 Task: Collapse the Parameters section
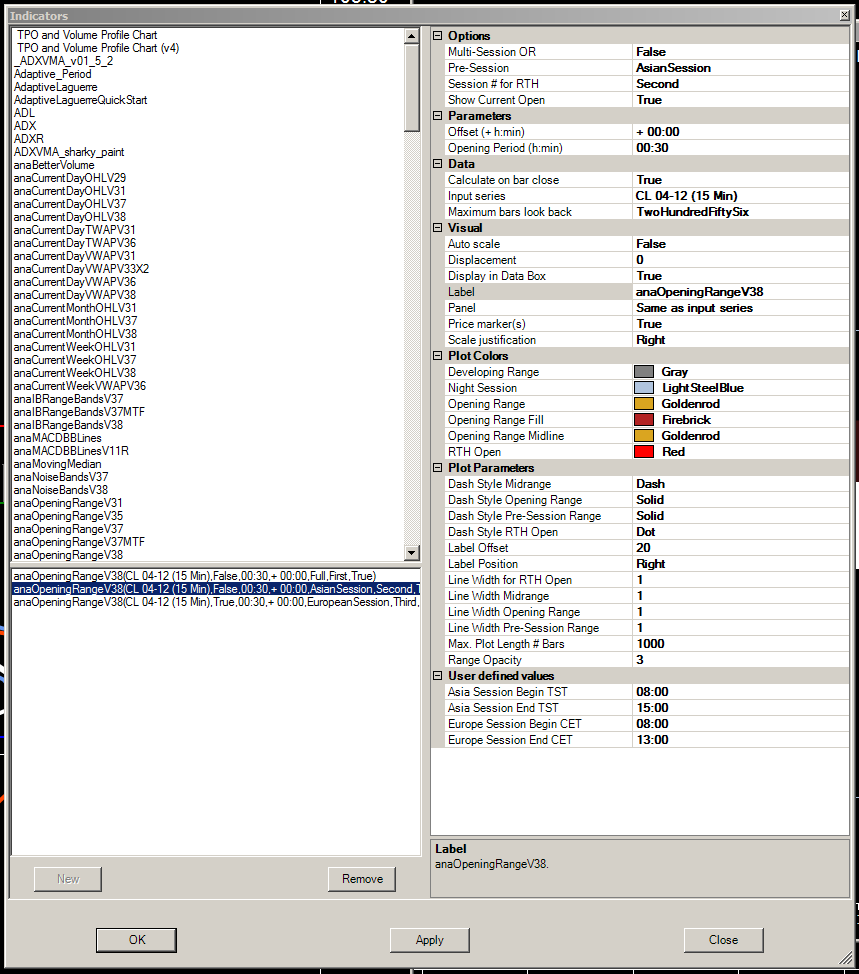coord(438,116)
